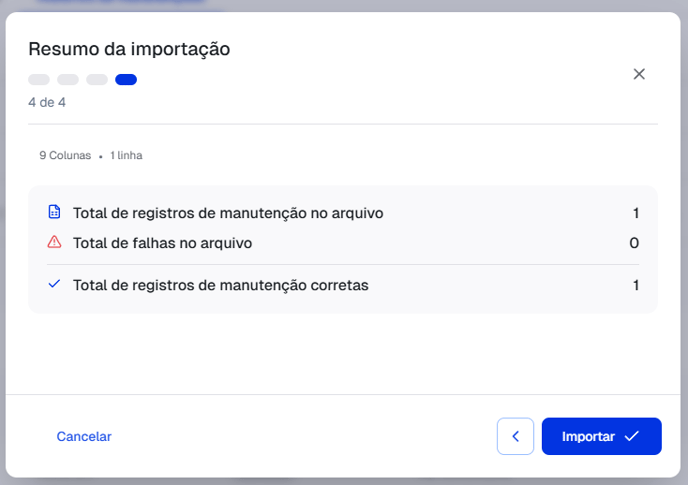Viewport: 688px width, 485px height.
Task: Click the red warning triangle icon
Action: coord(54,242)
